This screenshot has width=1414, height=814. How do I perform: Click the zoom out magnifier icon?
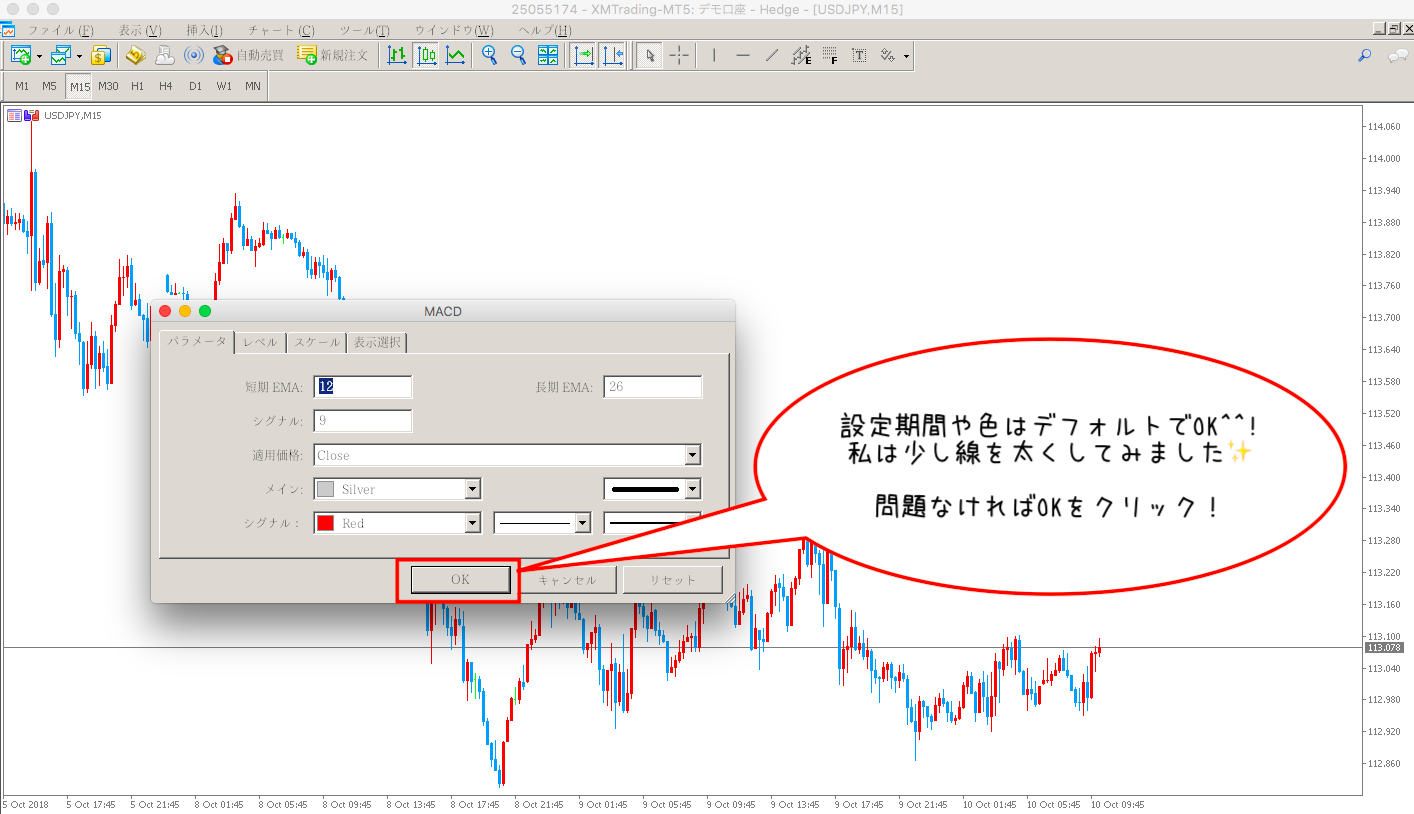click(518, 55)
